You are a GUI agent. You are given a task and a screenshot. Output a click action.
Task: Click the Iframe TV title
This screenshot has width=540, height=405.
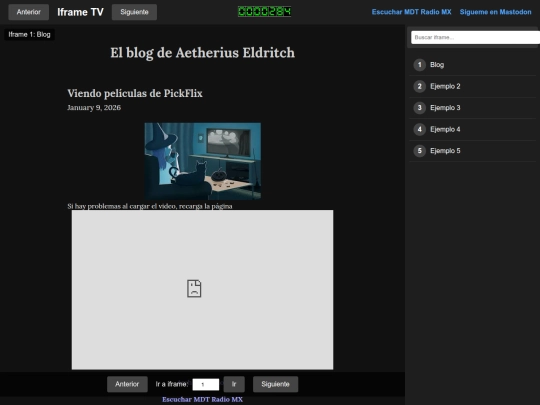(x=80, y=12)
